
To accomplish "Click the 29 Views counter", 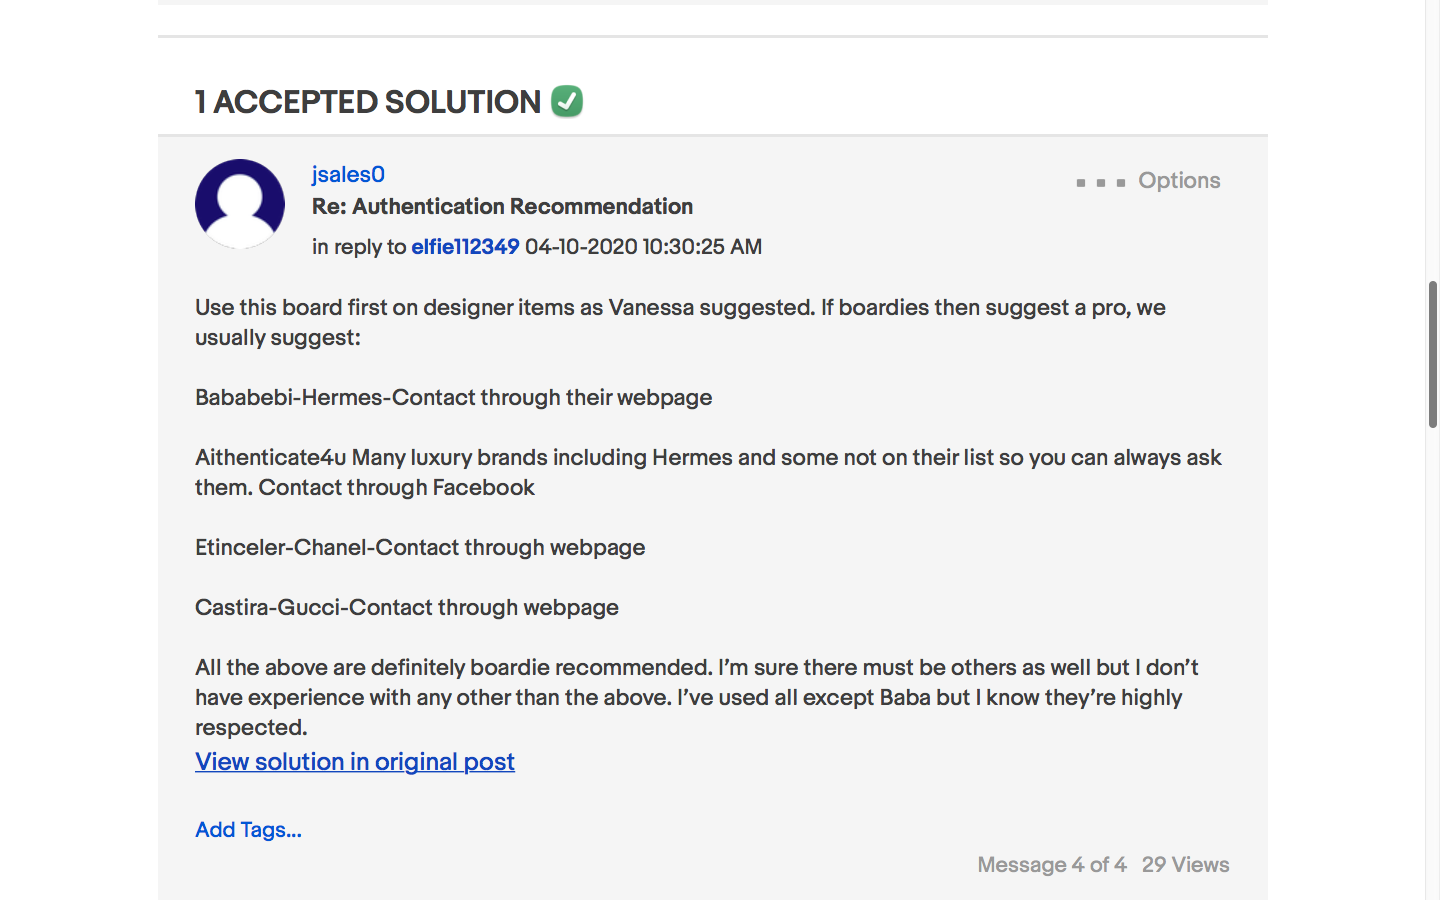I will (x=1186, y=865).
